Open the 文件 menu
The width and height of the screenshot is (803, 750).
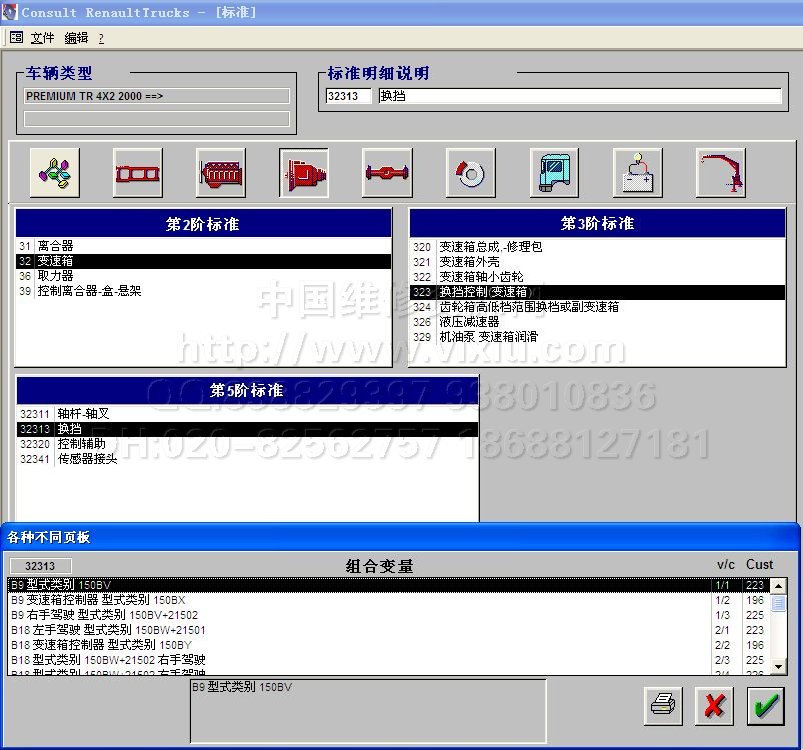coord(42,38)
